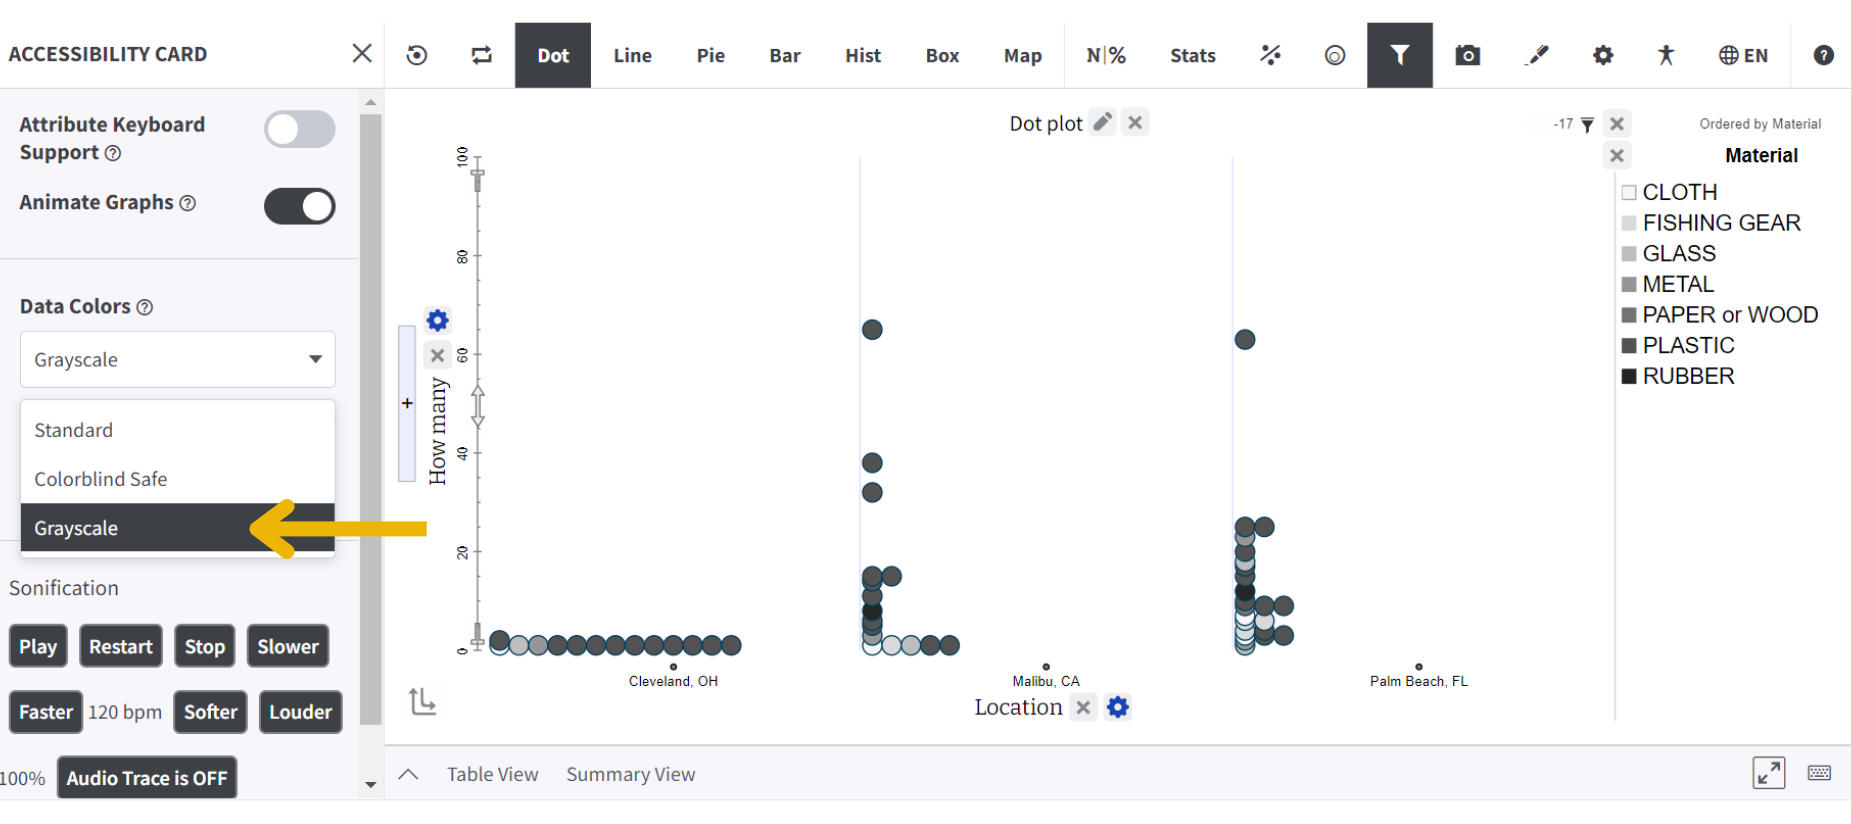Open Location axis gear settings
This screenshot has width=1851, height=824.
tap(1118, 707)
